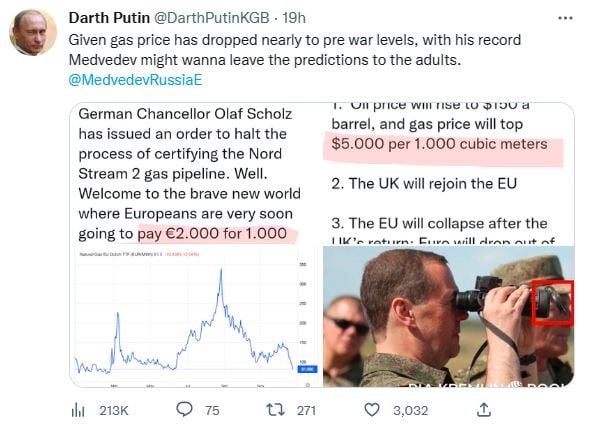Like the tweet with heart icon
Image resolution: width=589 pixels, height=425 pixels.
click(x=372, y=410)
